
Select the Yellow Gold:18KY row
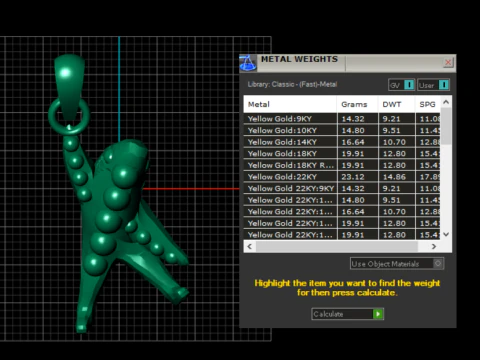(342, 154)
